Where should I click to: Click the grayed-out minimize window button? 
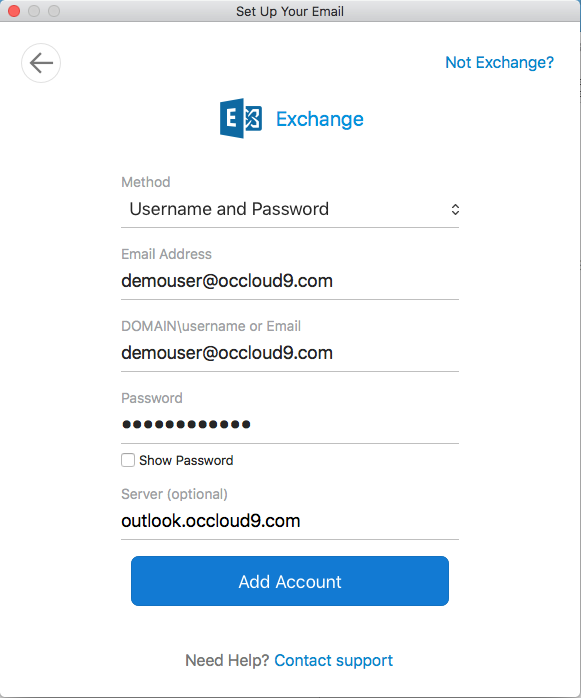pyautogui.click(x=34, y=11)
